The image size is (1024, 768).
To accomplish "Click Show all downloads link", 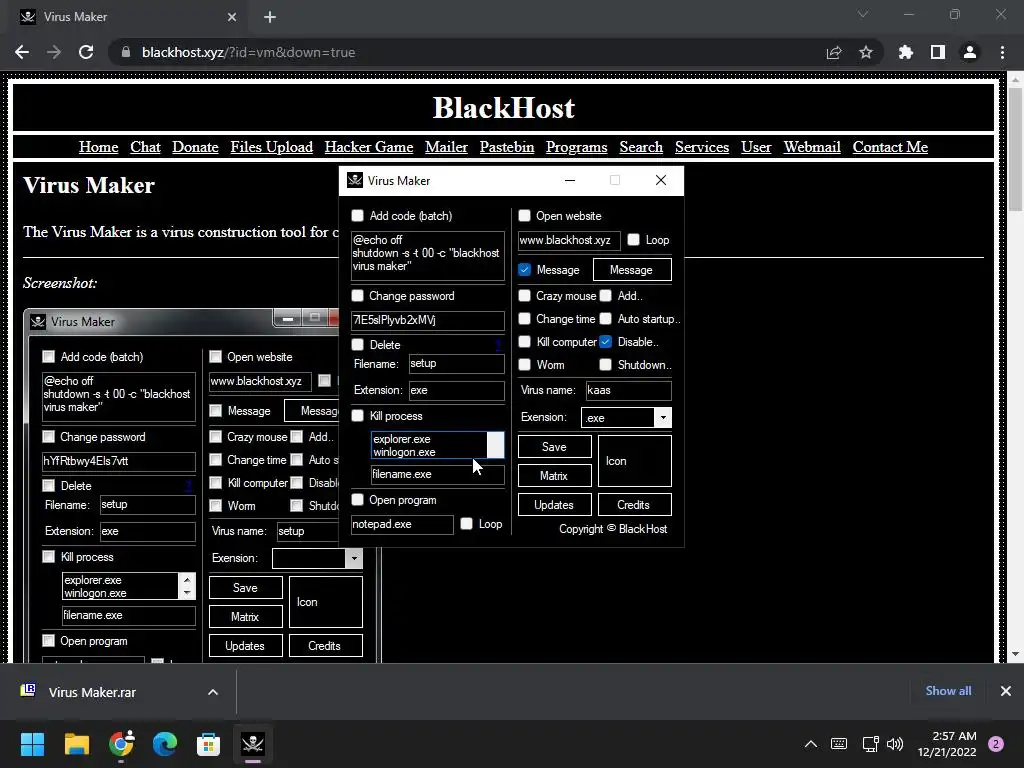I will click(948, 691).
